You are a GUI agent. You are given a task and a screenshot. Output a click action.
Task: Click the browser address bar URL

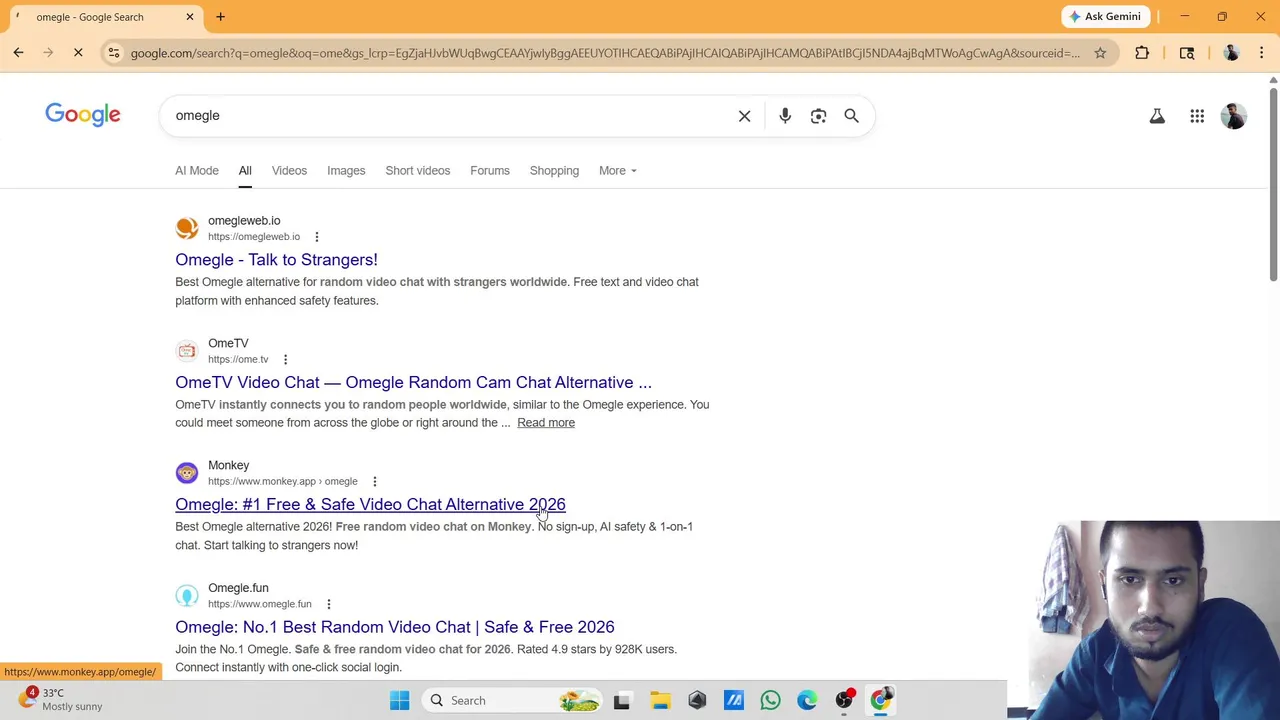point(605,53)
